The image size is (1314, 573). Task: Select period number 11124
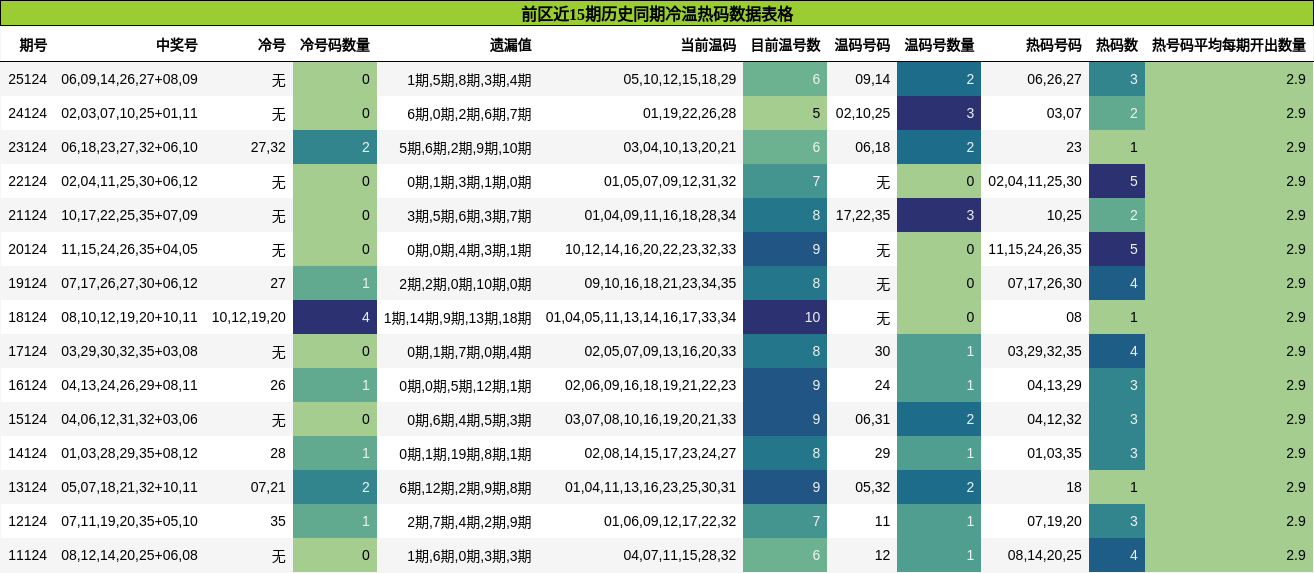27,555
